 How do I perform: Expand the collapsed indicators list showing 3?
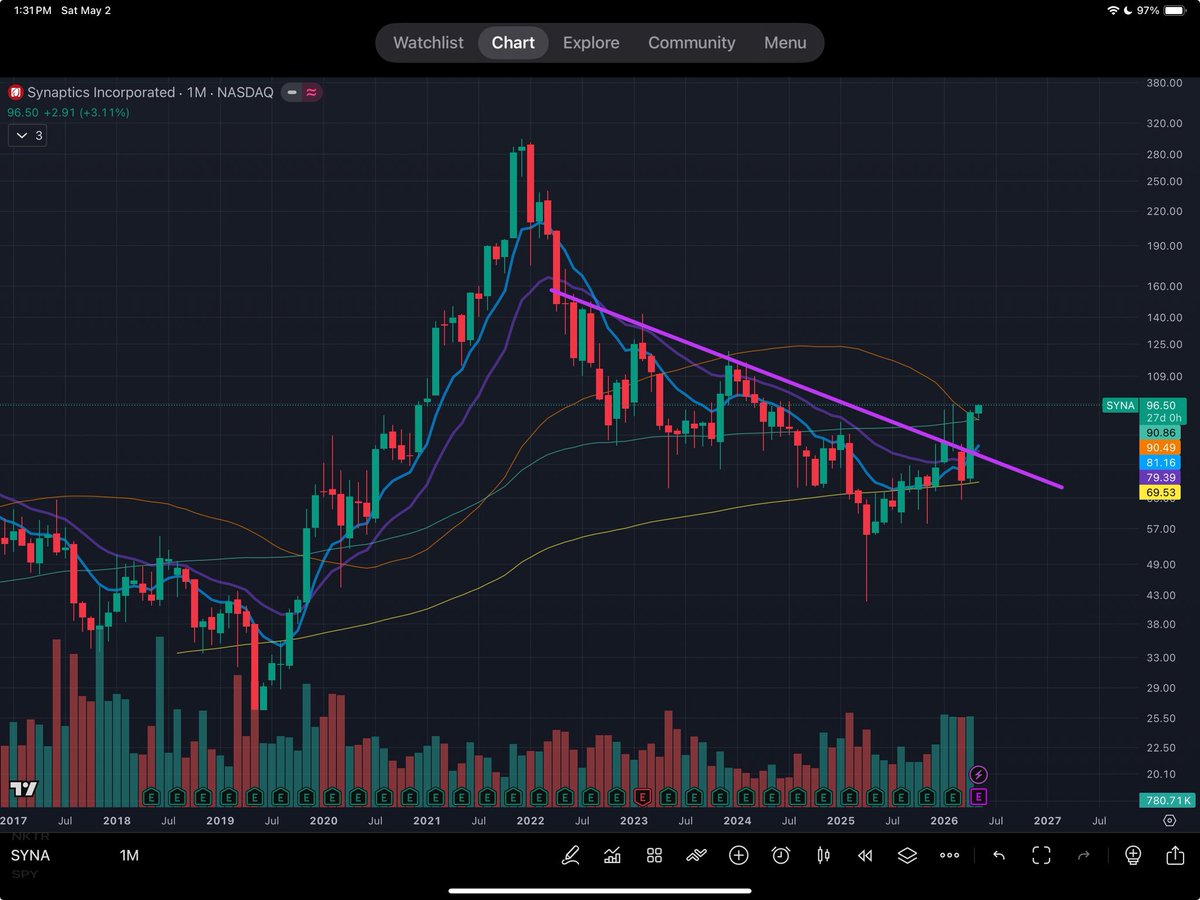27,135
